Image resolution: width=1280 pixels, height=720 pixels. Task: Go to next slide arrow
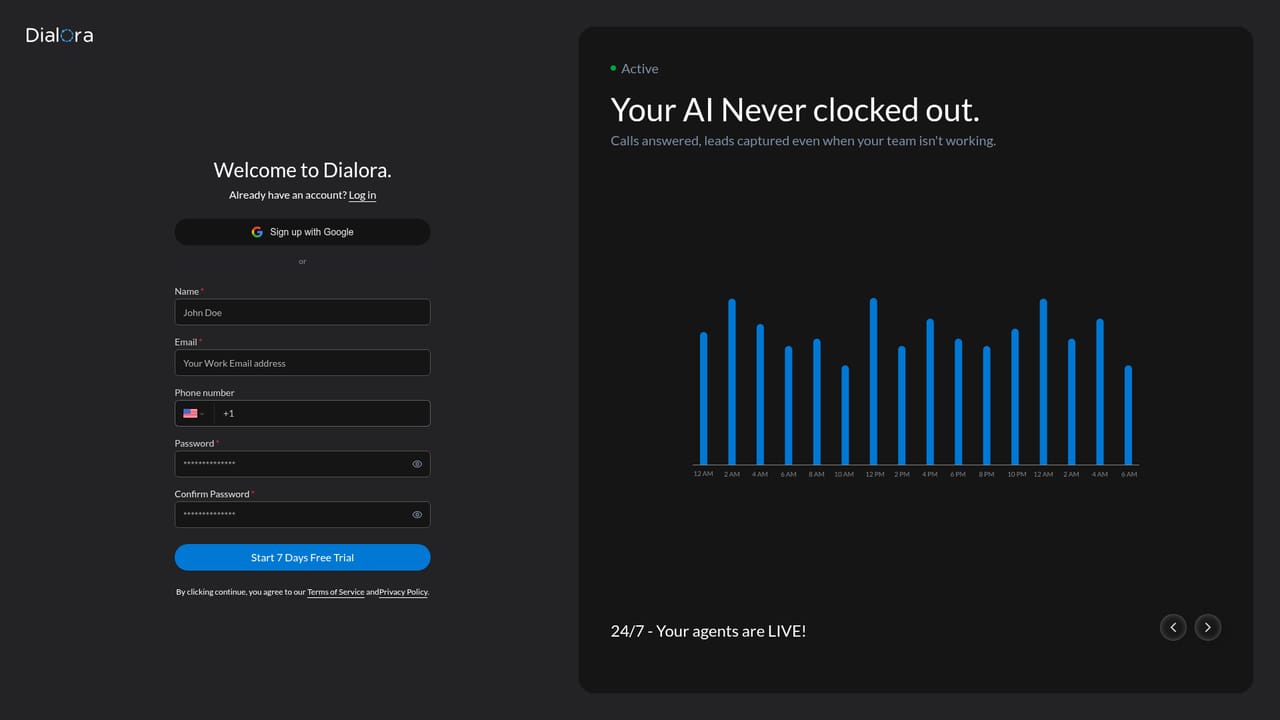pos(1208,627)
